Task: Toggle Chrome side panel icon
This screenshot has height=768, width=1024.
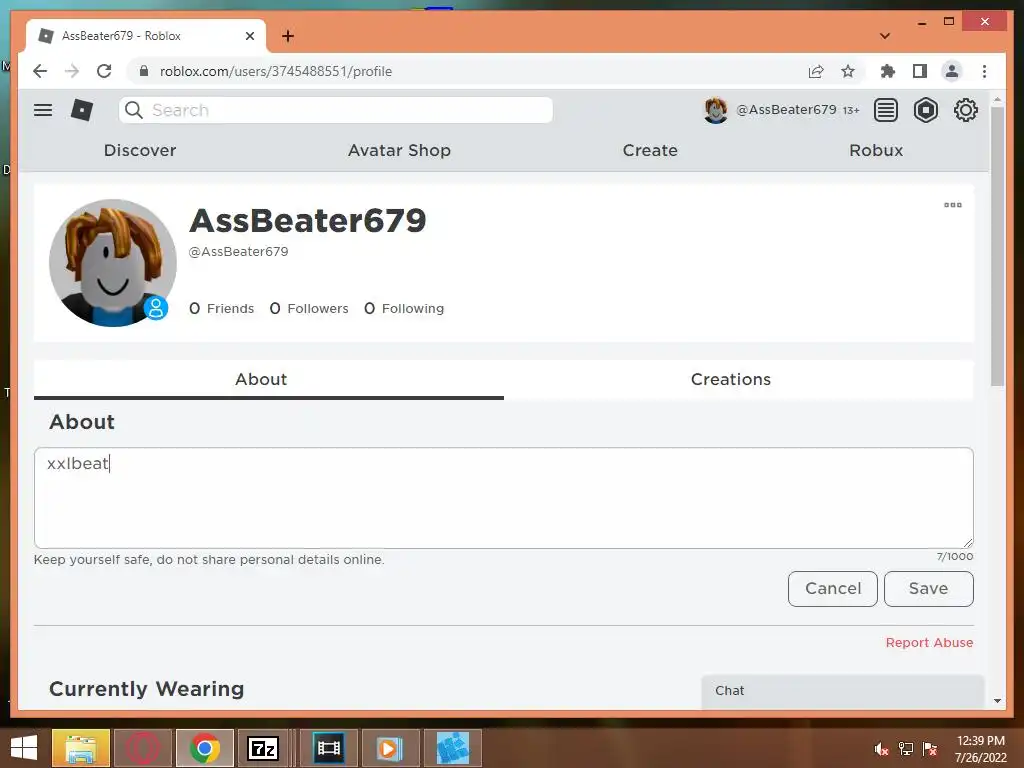Action: [x=920, y=71]
